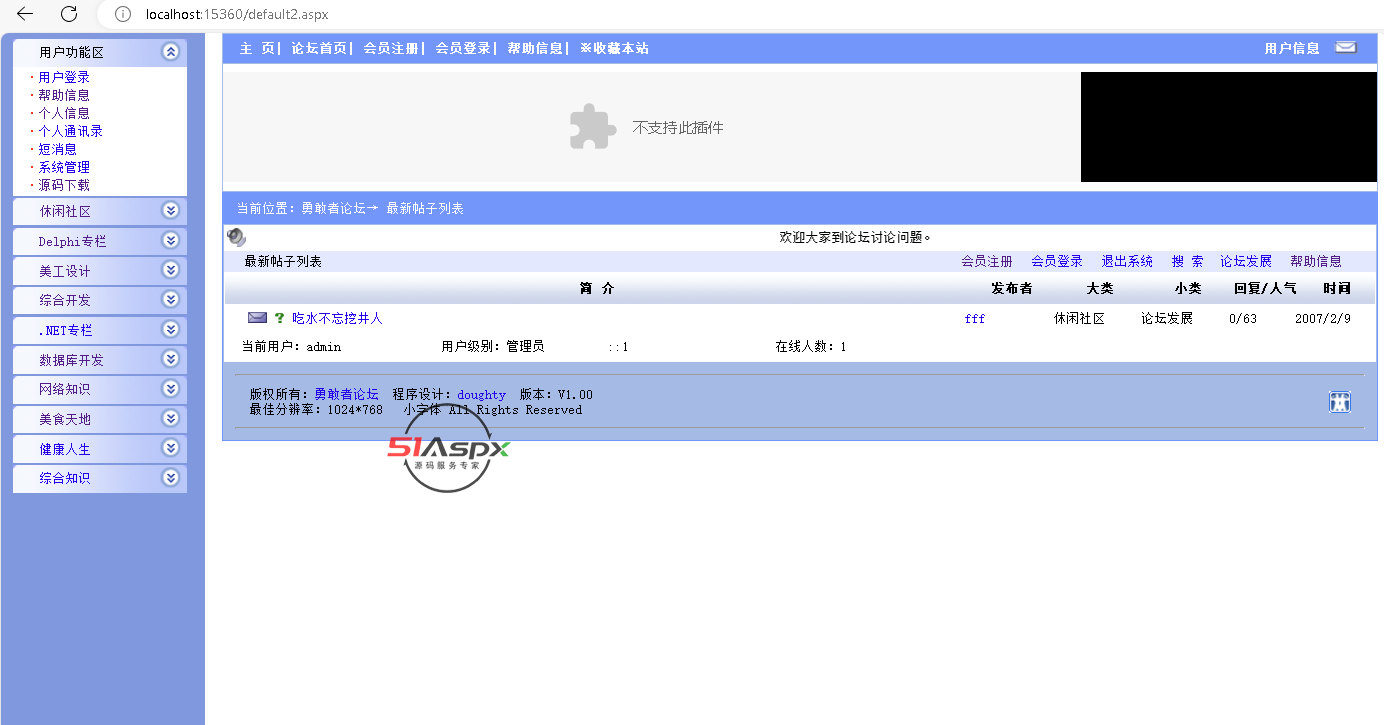
Task: Expand the 综合知识 section
Action: pyautogui.click(x=171, y=478)
